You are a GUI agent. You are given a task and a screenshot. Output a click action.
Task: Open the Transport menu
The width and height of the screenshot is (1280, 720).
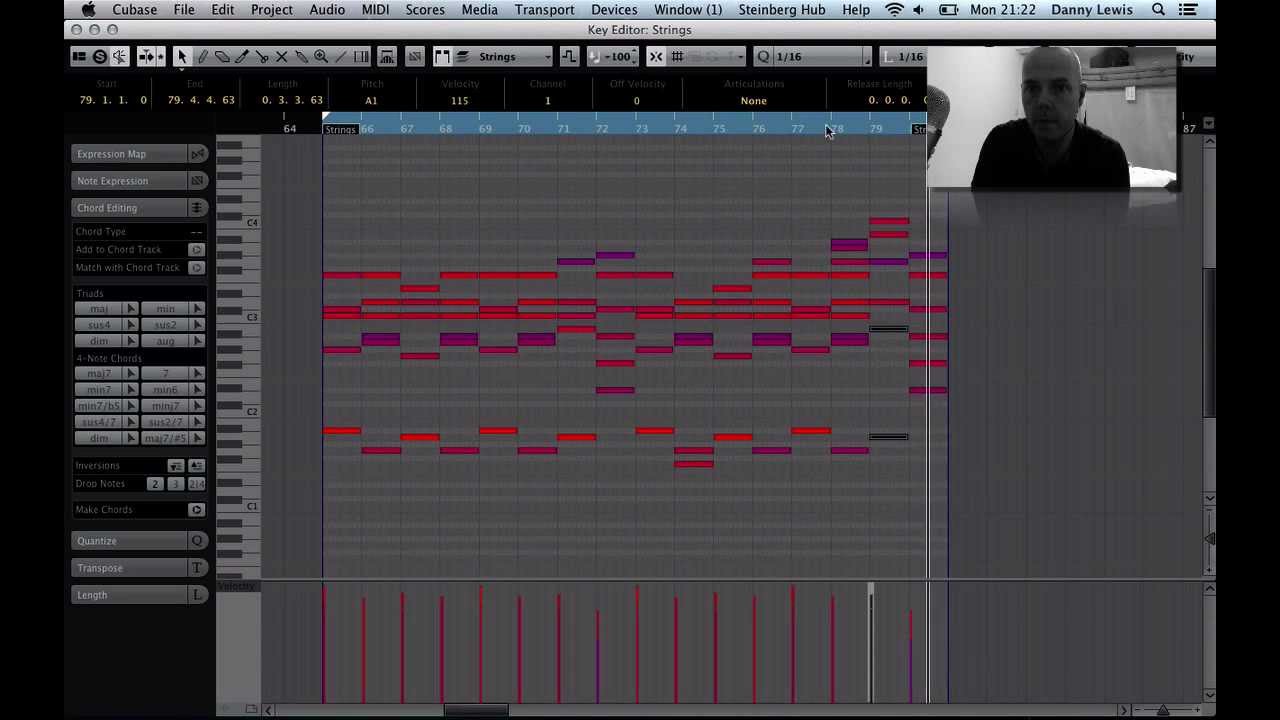544,10
